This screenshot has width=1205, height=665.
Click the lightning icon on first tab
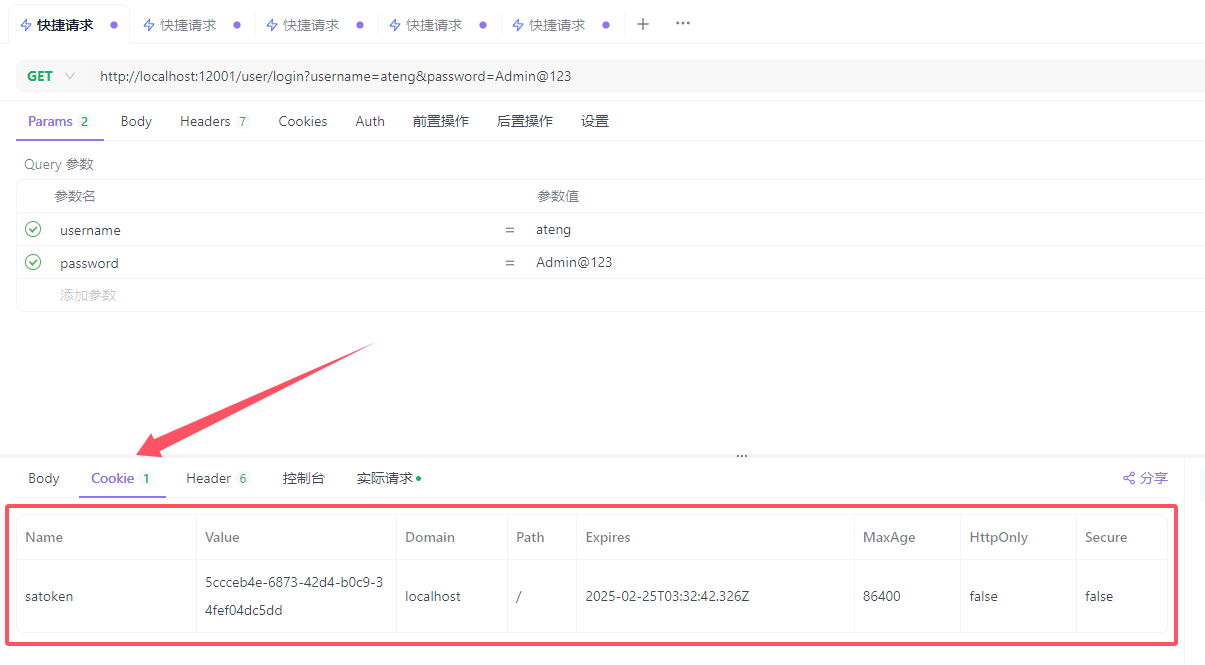pos(26,25)
